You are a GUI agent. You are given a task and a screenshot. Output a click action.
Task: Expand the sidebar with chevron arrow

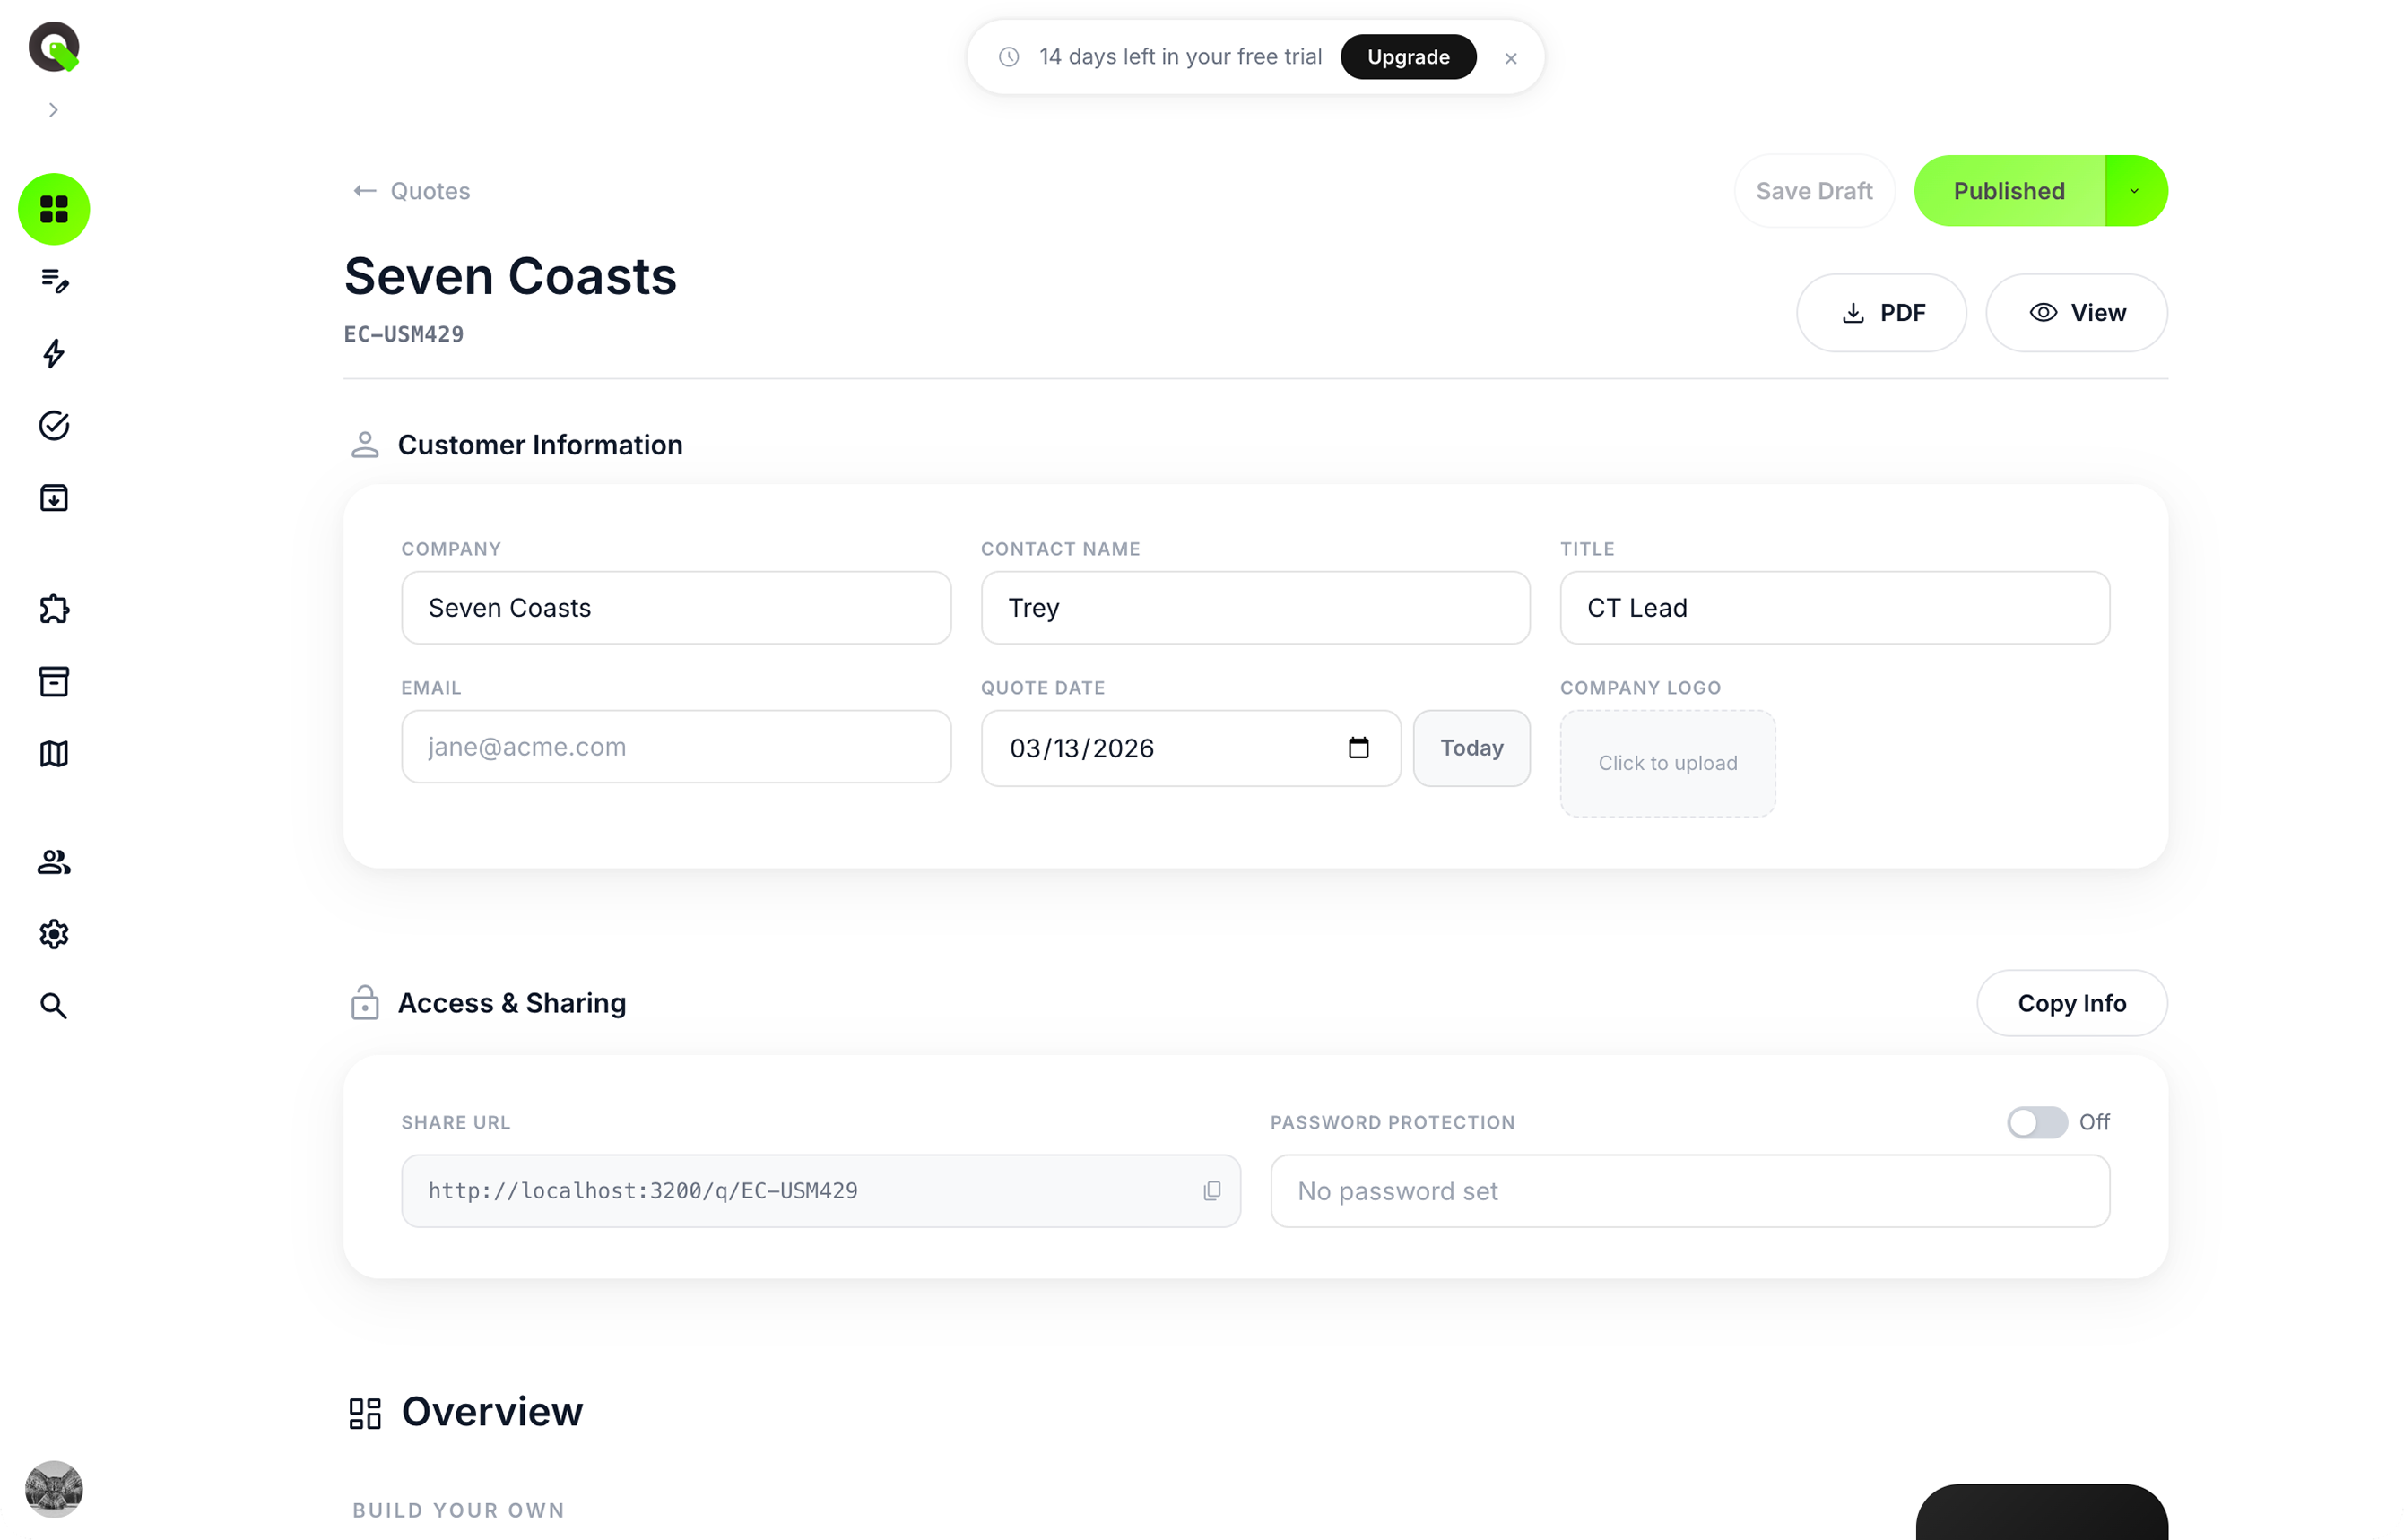point(54,110)
